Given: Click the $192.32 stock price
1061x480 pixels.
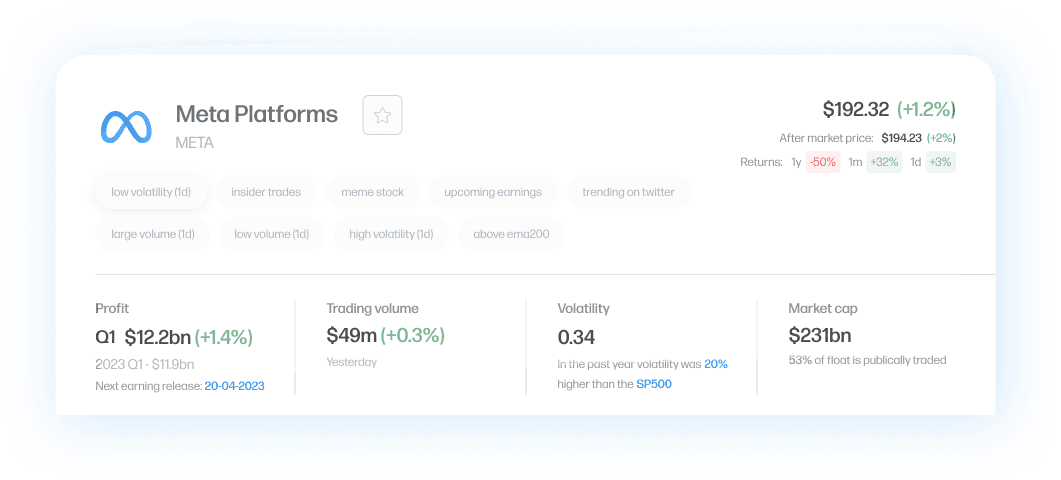Looking at the screenshot, I should click(x=856, y=109).
